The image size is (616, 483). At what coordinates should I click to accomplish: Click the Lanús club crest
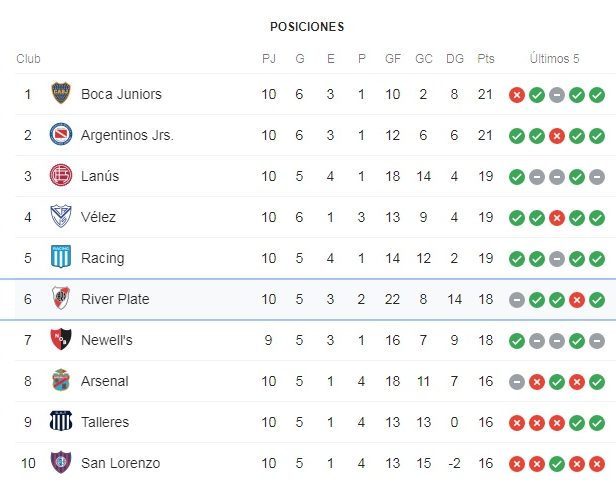tap(61, 175)
